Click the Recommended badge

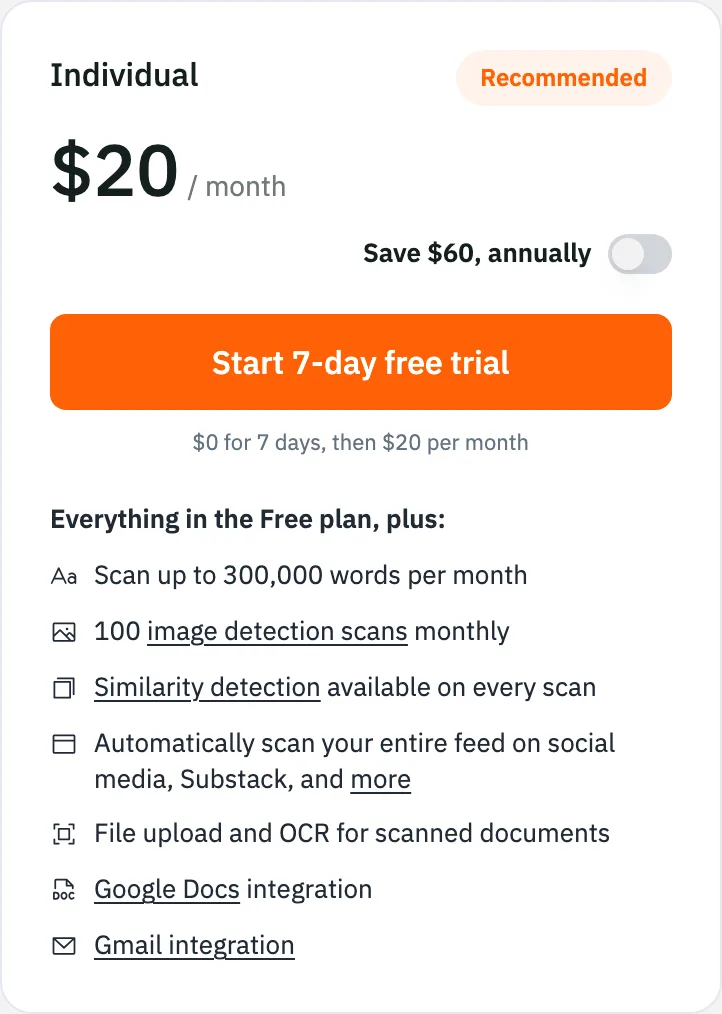[564, 78]
